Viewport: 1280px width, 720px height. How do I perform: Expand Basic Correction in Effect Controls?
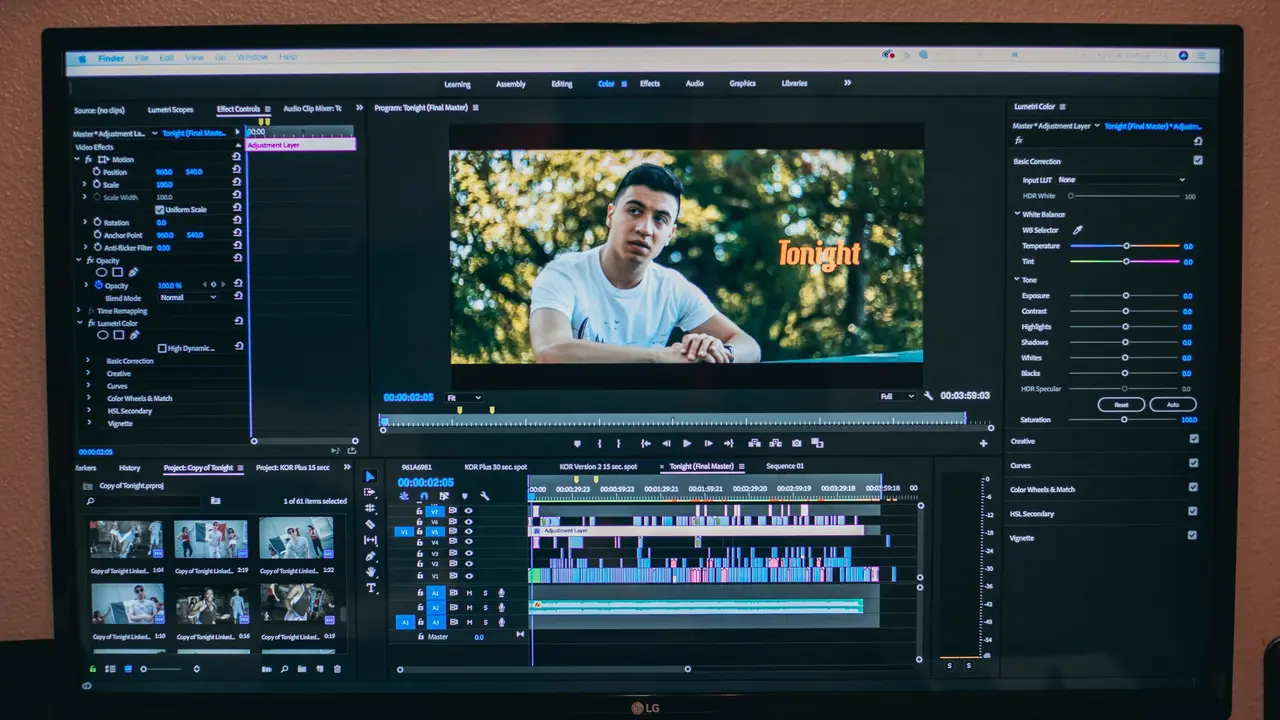point(88,361)
